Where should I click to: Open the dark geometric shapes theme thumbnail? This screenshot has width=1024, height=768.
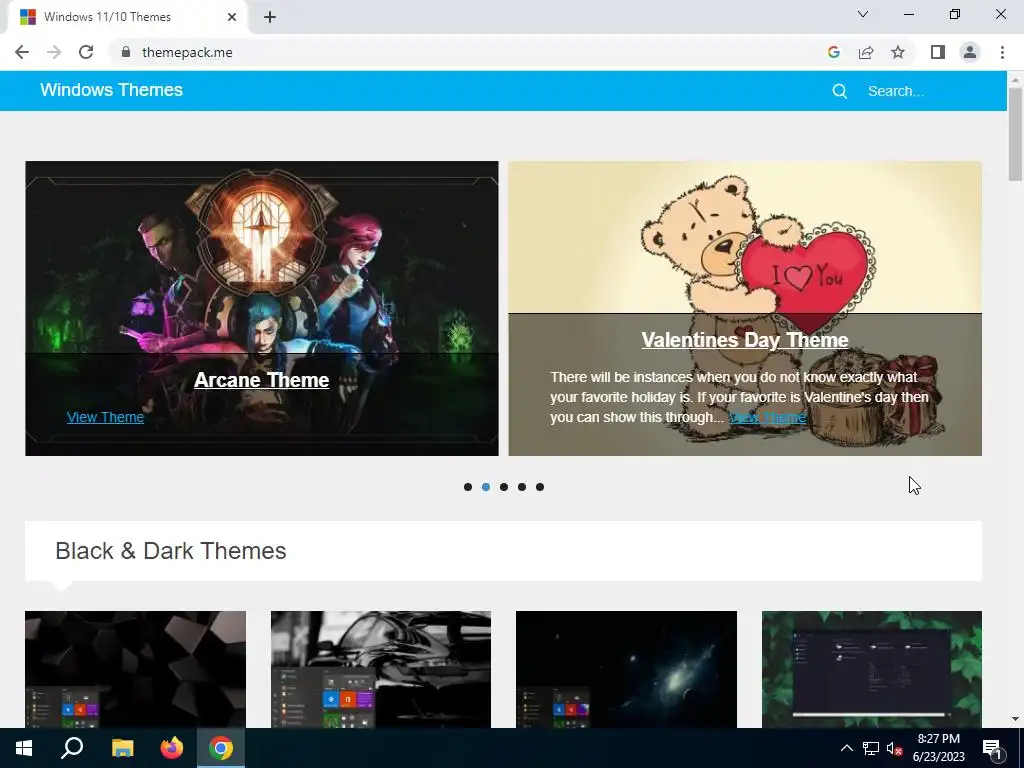(135, 669)
